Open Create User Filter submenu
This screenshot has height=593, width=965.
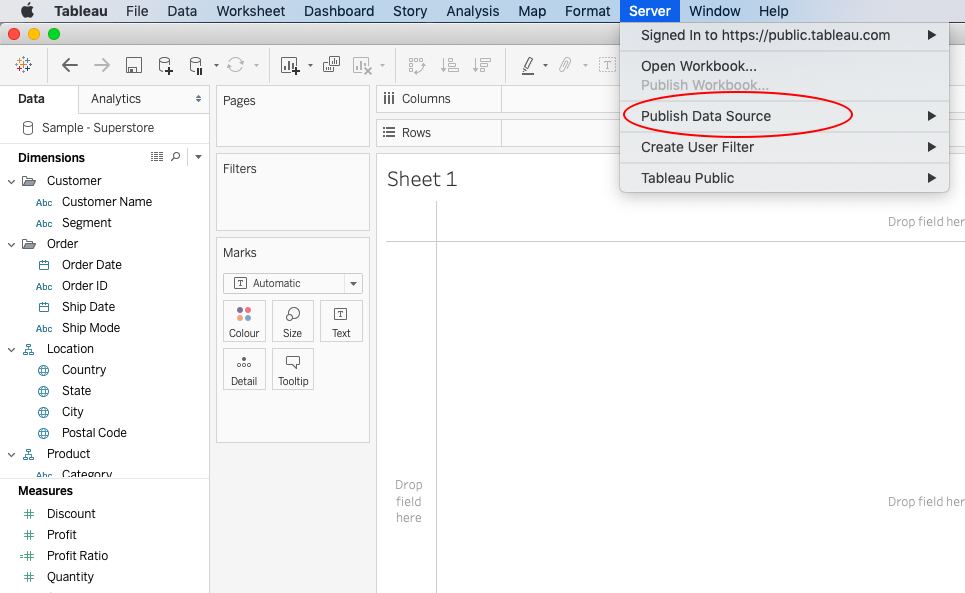click(x=784, y=147)
